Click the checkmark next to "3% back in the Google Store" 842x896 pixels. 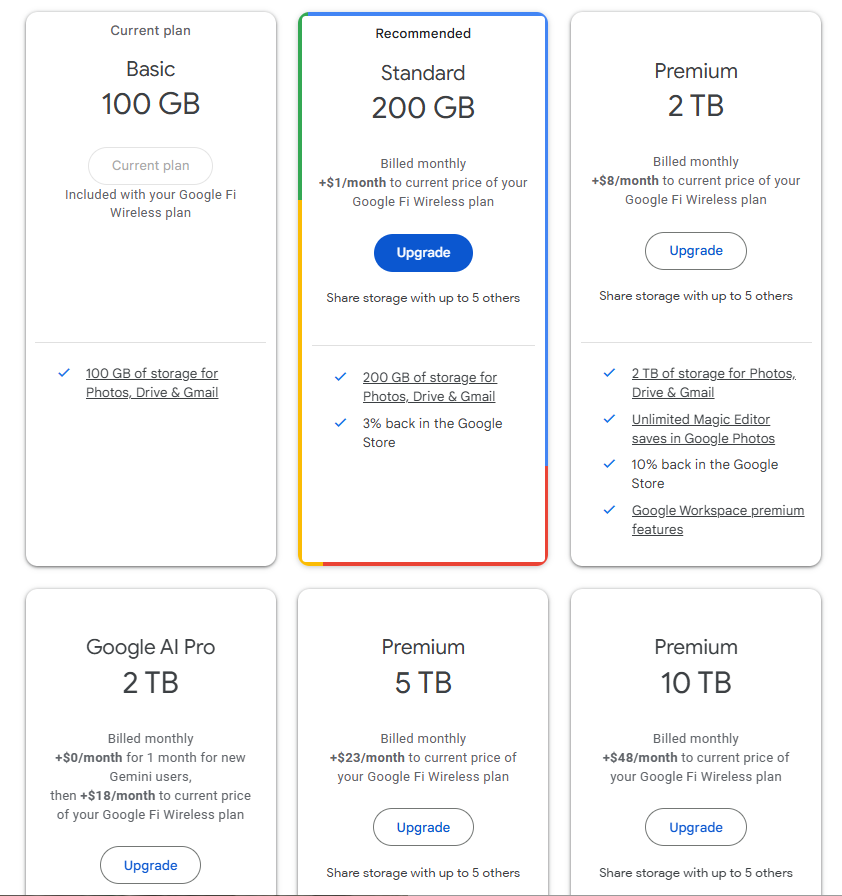coord(340,424)
